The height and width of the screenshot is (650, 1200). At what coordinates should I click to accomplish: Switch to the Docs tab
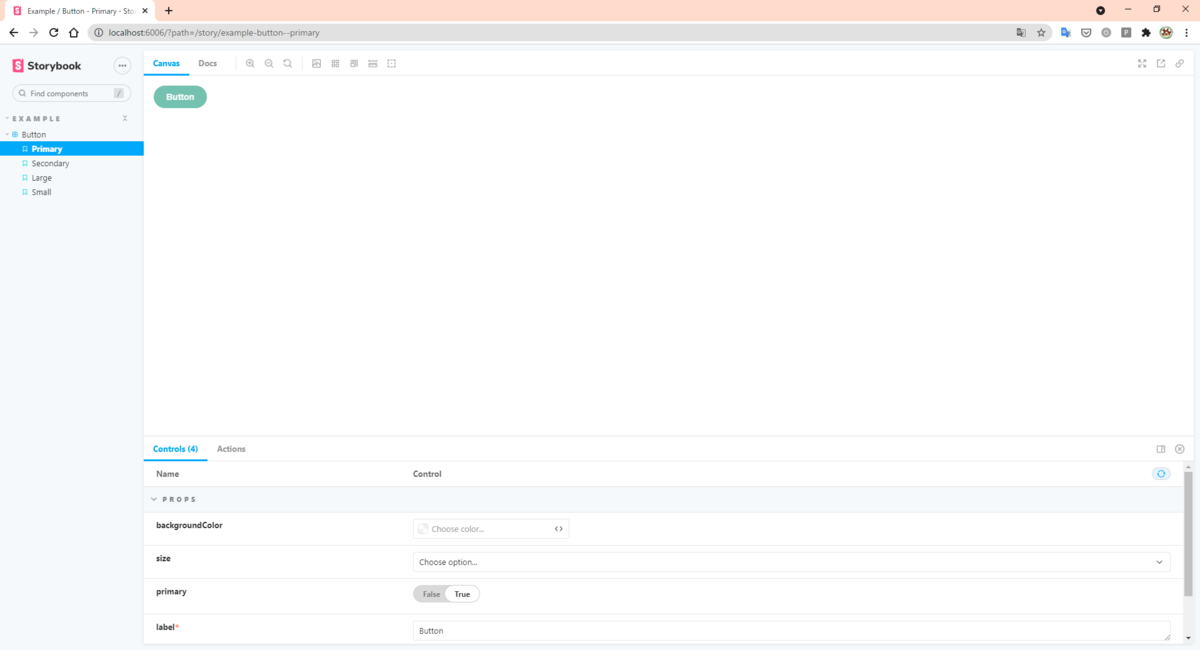(208, 63)
